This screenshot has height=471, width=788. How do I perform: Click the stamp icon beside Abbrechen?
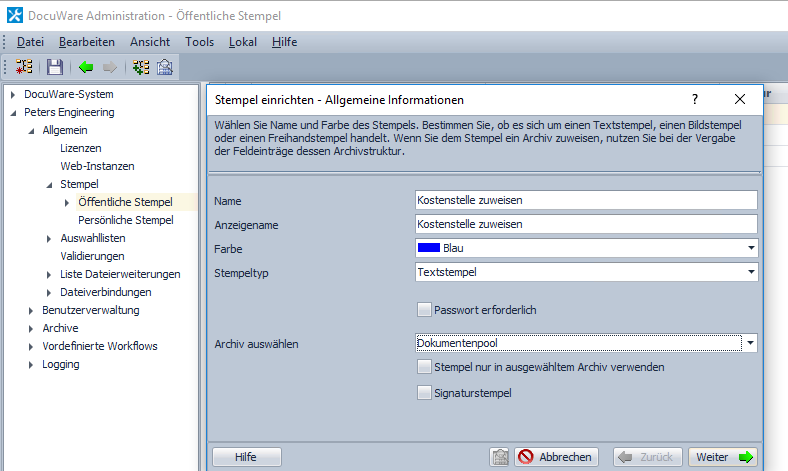pos(500,457)
